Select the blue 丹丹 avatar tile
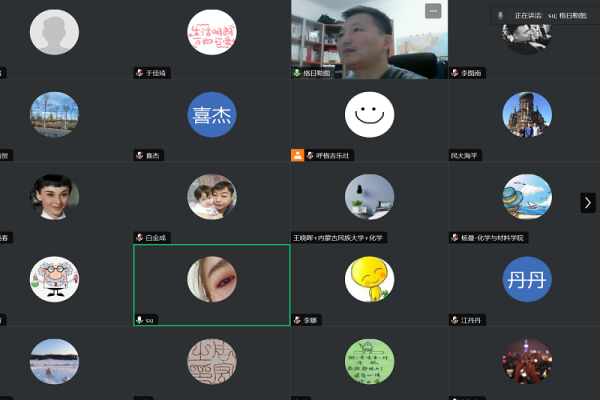 pyautogui.click(x=526, y=279)
